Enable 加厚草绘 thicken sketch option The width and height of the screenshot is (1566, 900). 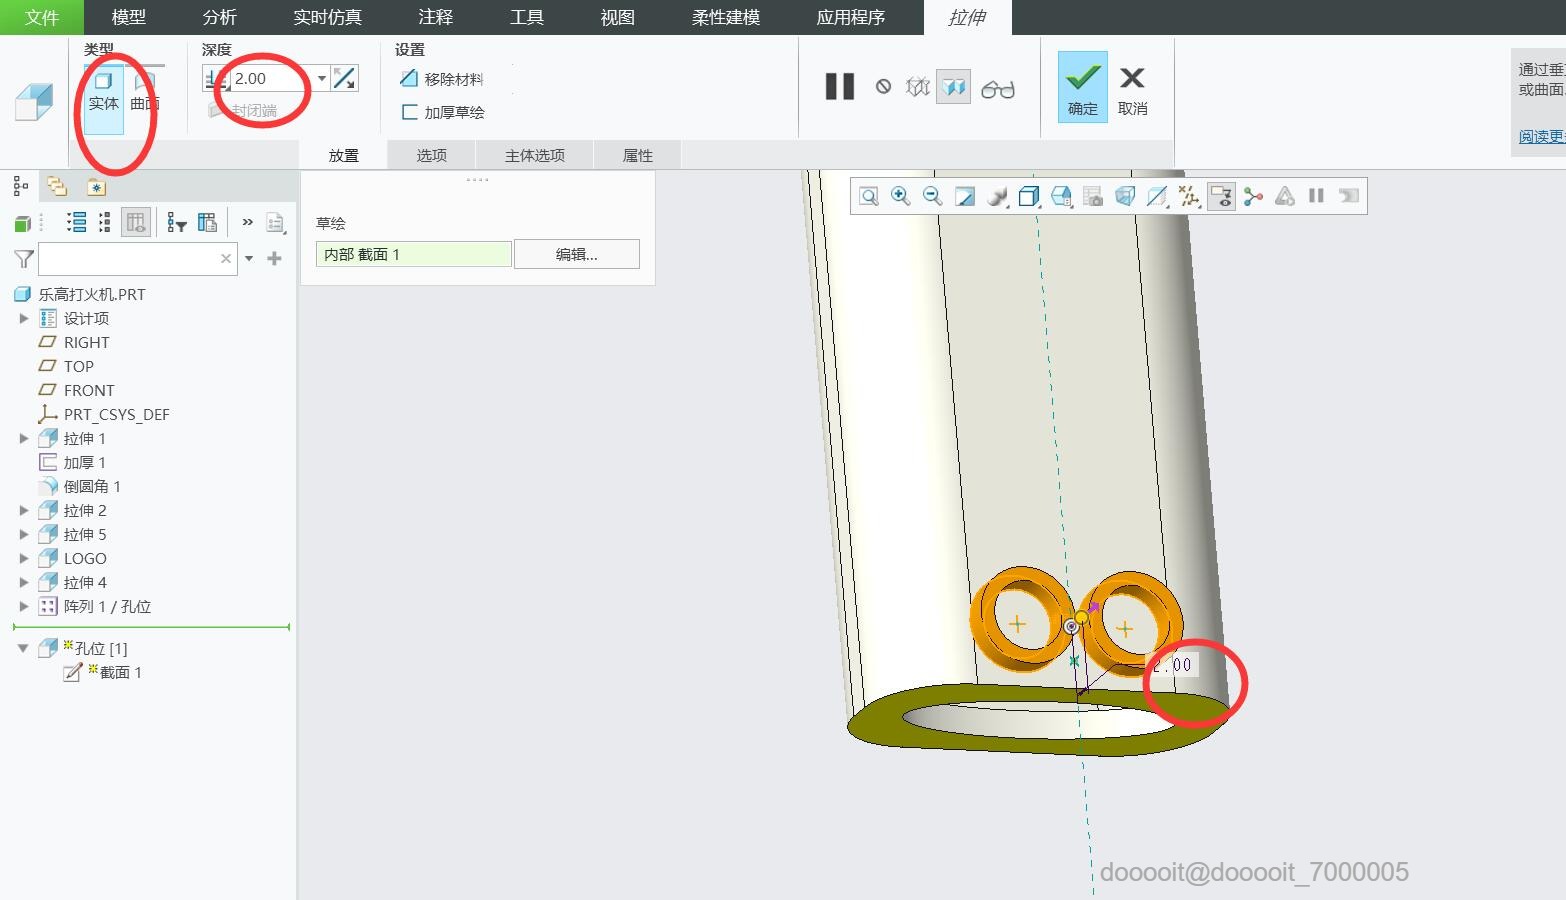pyautogui.click(x=409, y=112)
